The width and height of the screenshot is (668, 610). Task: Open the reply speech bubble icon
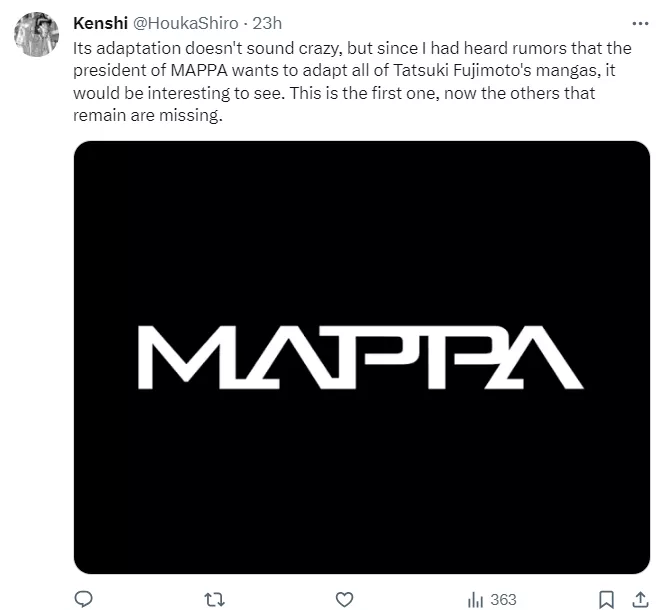84,599
